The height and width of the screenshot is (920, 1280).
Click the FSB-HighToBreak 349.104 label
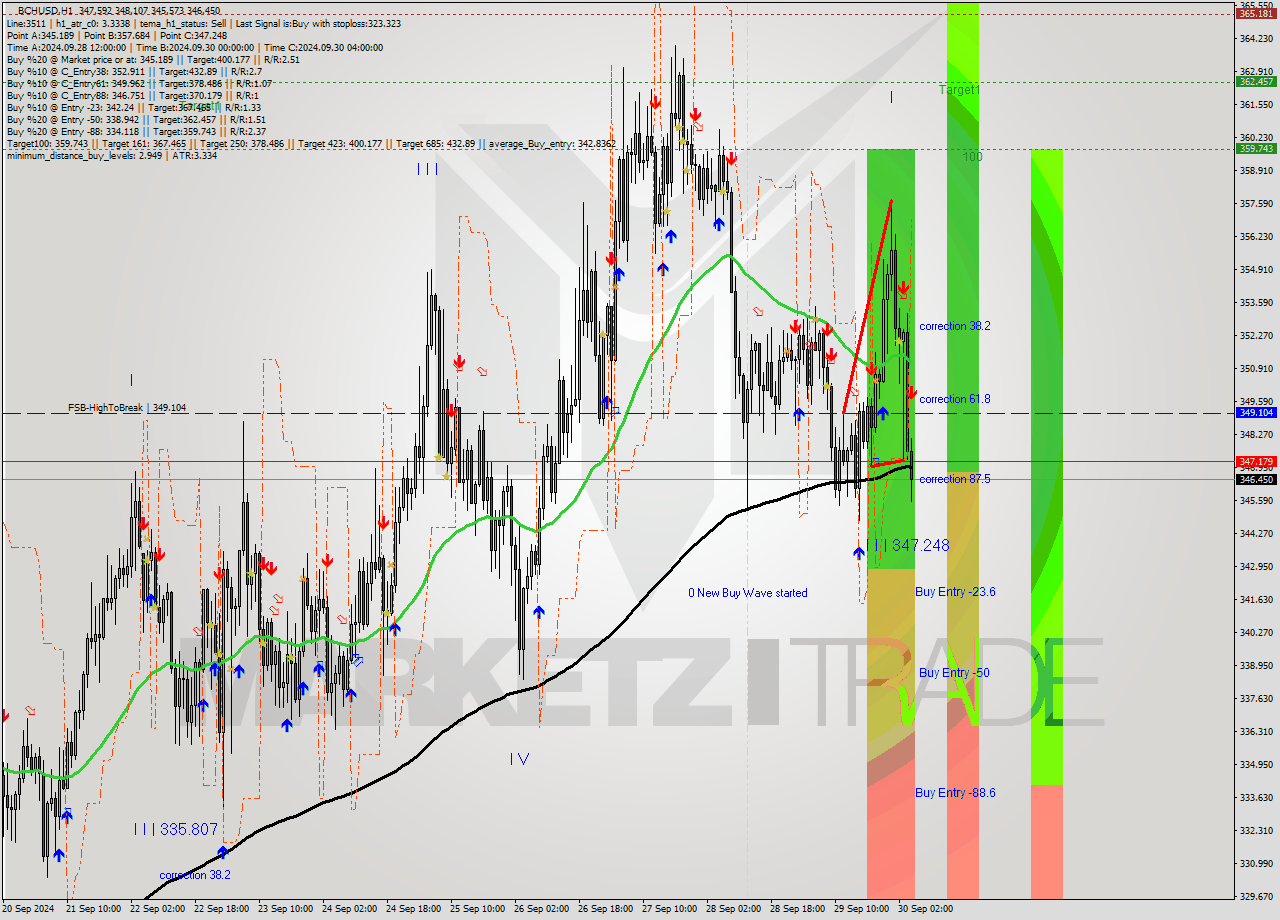tap(127, 408)
